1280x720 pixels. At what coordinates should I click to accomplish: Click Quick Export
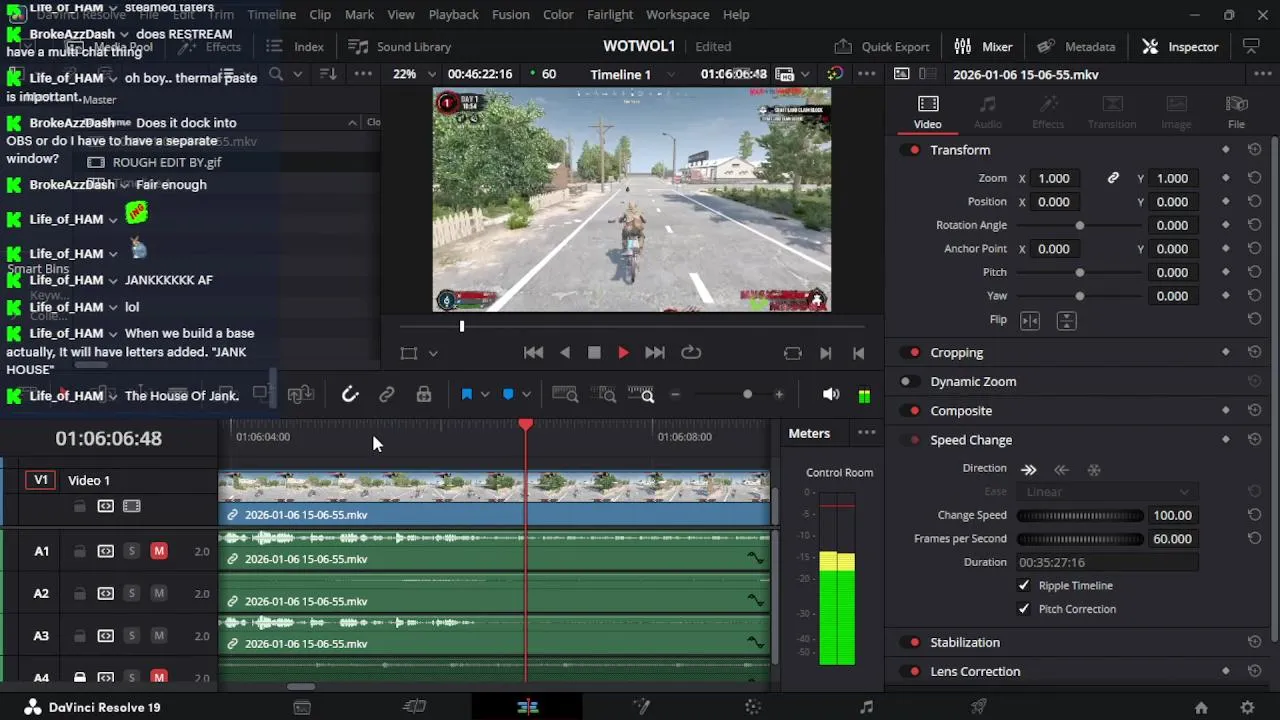tap(881, 47)
